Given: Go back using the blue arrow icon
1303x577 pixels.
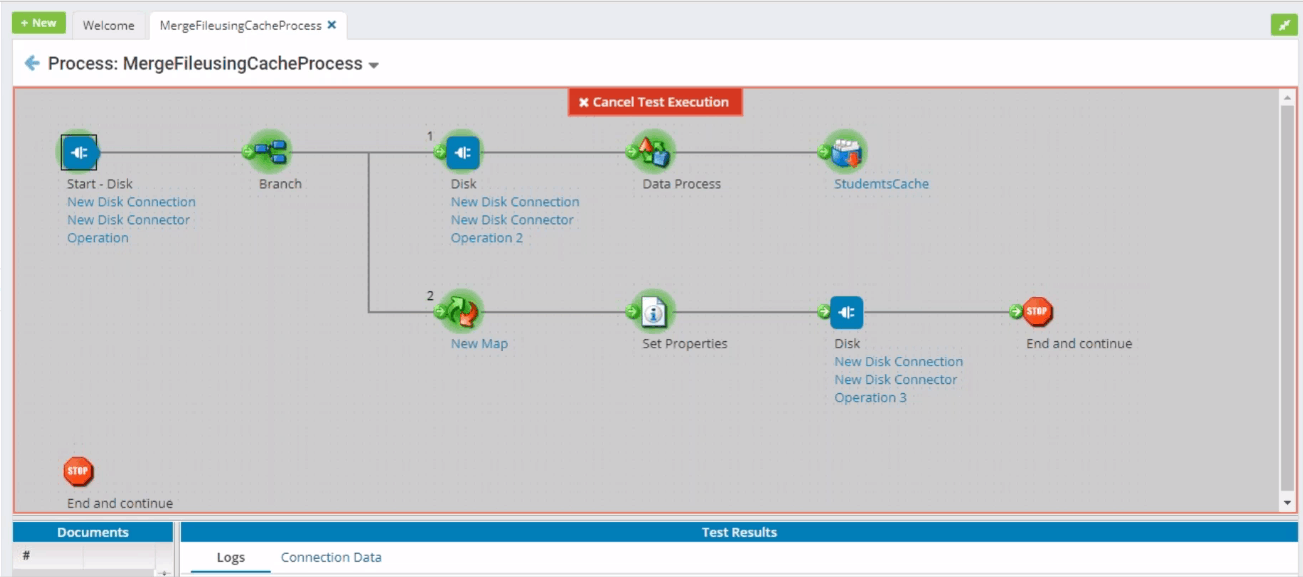Looking at the screenshot, I should tap(32, 63).
